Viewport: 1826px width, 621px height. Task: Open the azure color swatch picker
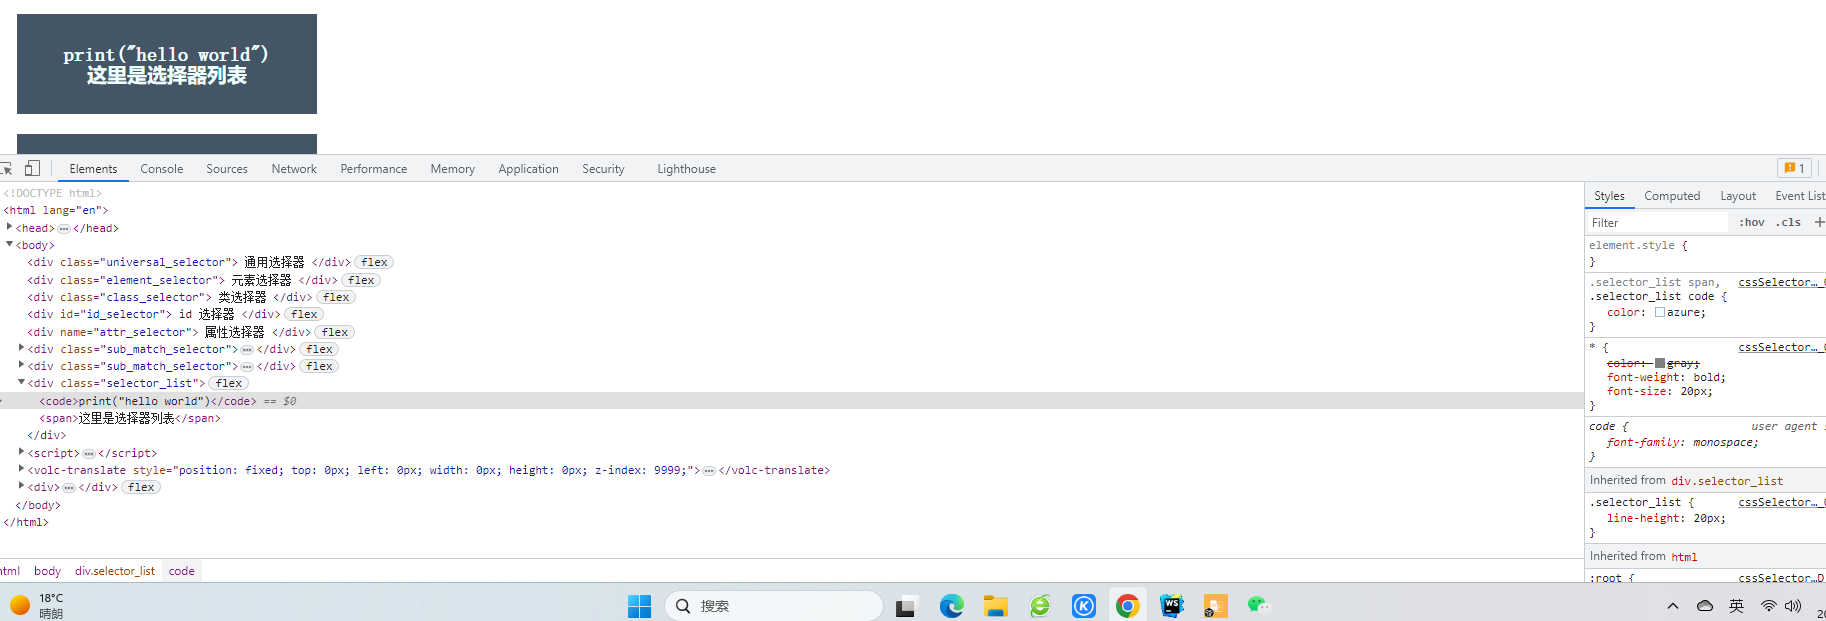[x=1660, y=312]
